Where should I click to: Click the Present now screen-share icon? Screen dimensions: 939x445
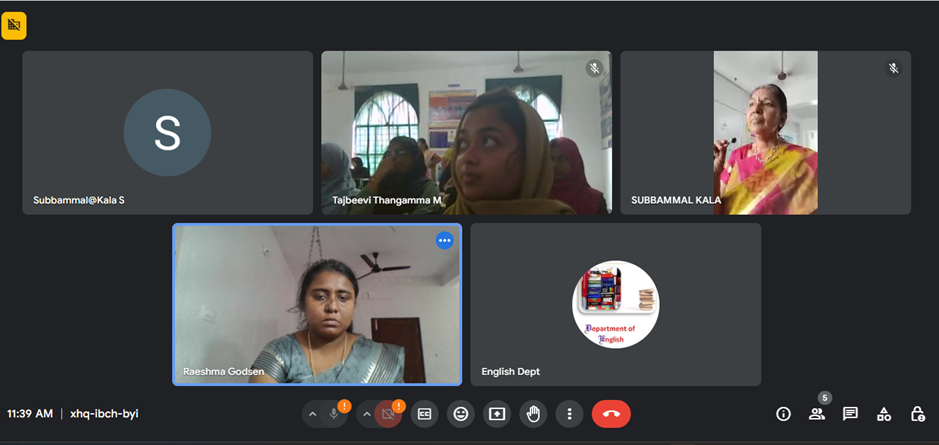point(497,414)
